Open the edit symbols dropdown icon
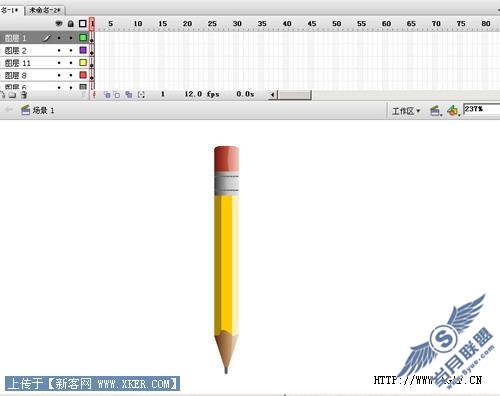The image size is (500, 396). click(x=453, y=111)
